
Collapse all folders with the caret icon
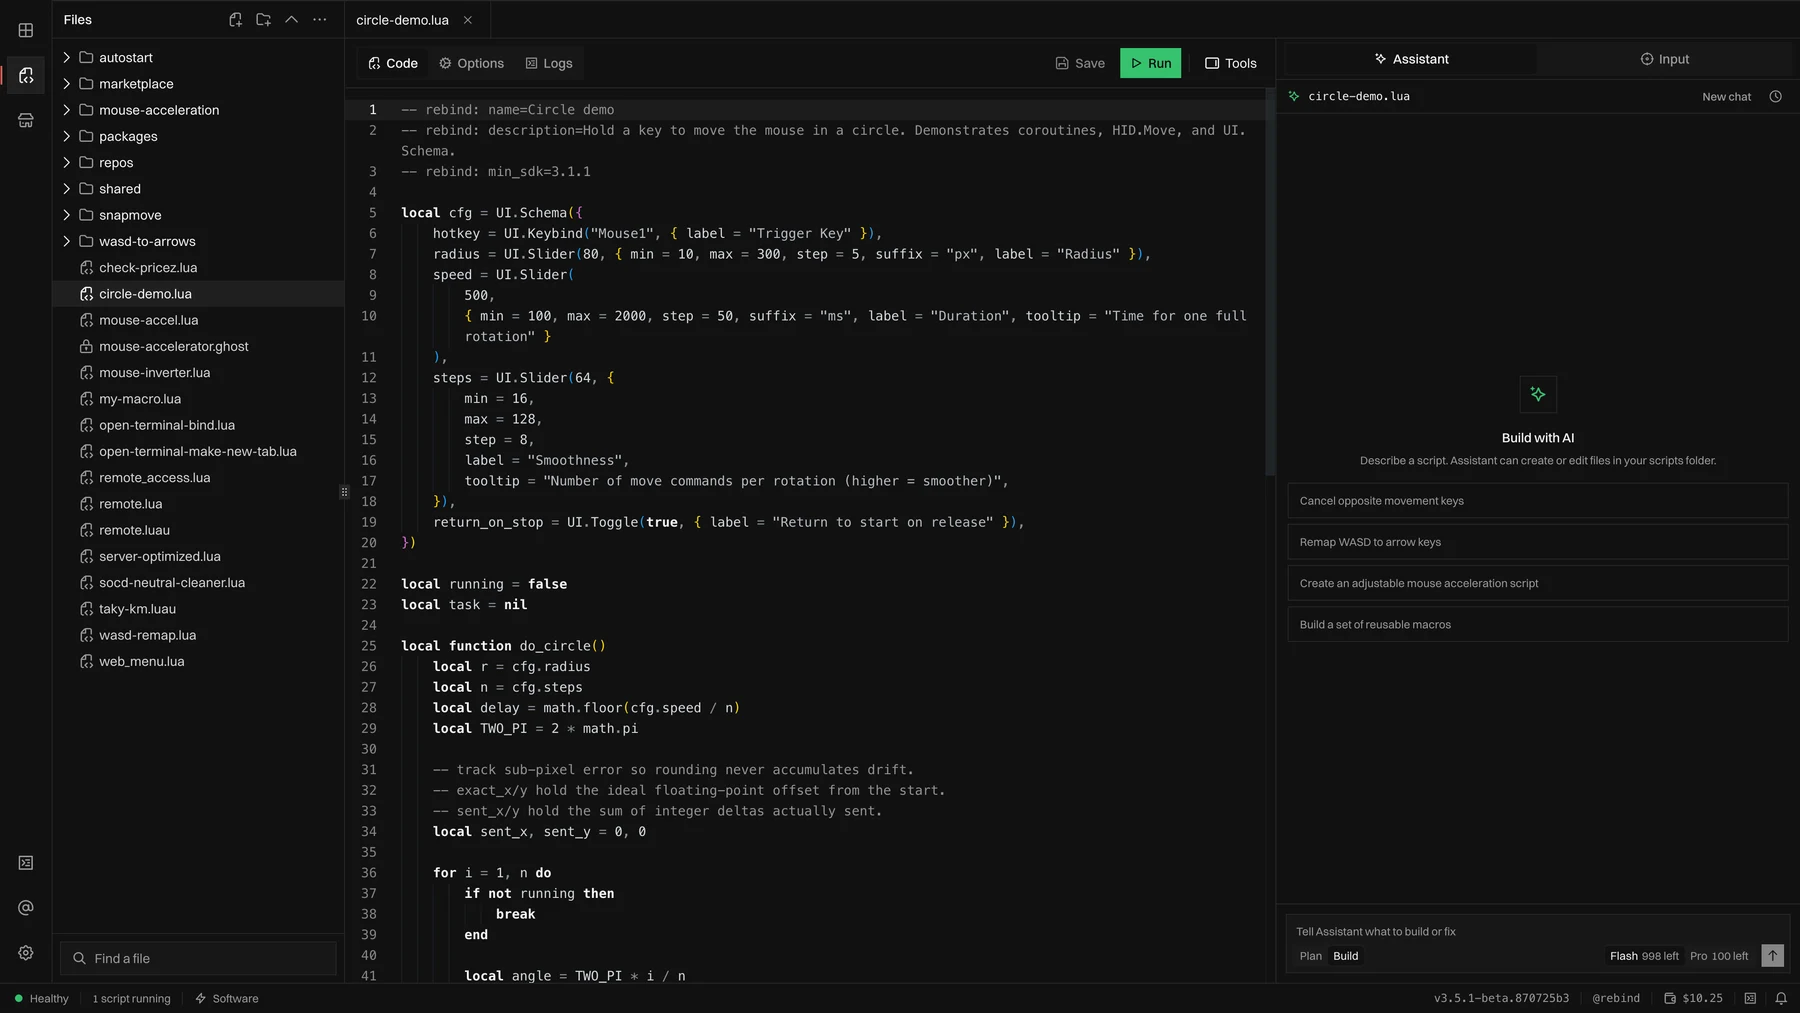[291, 19]
